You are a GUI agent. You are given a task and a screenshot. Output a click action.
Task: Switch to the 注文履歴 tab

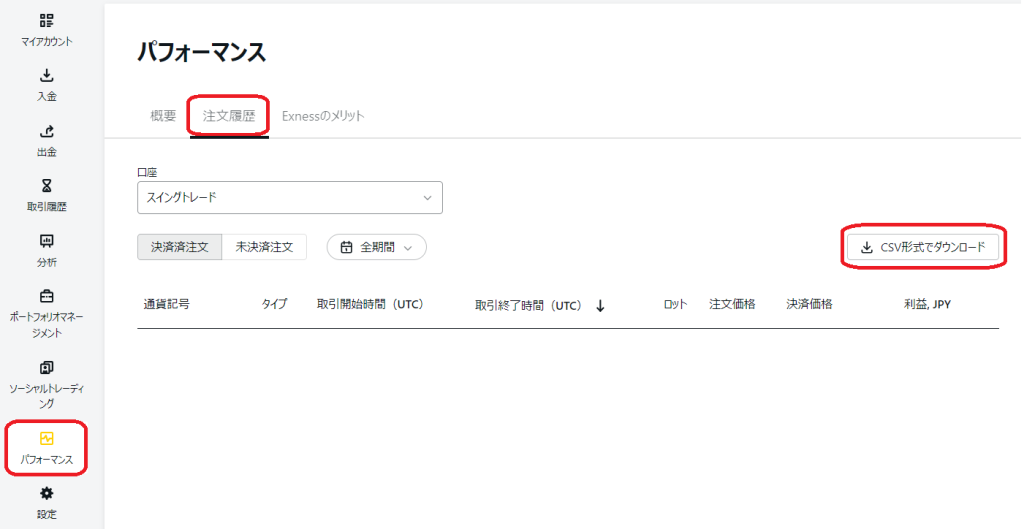(x=229, y=116)
